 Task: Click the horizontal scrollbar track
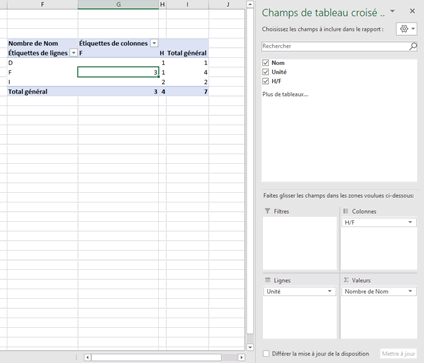(x=229, y=357)
